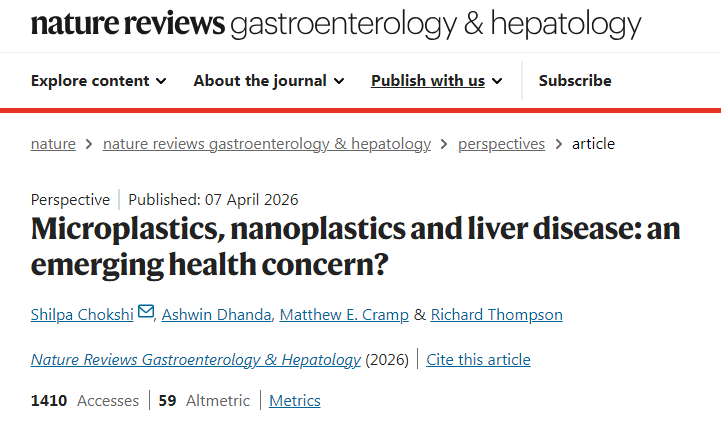721x430 pixels.
Task: Expand the Publish with us dropdown
Action: (436, 81)
